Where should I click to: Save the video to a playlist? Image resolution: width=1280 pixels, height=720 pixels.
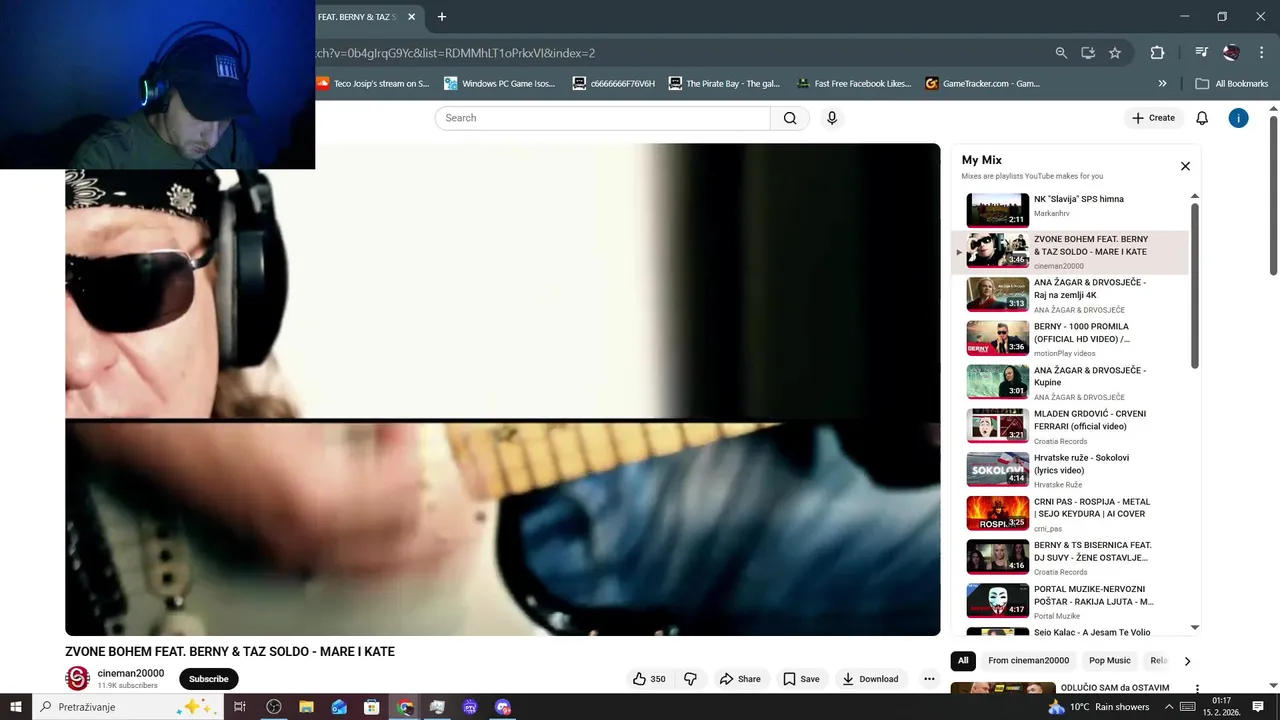pos(801,679)
